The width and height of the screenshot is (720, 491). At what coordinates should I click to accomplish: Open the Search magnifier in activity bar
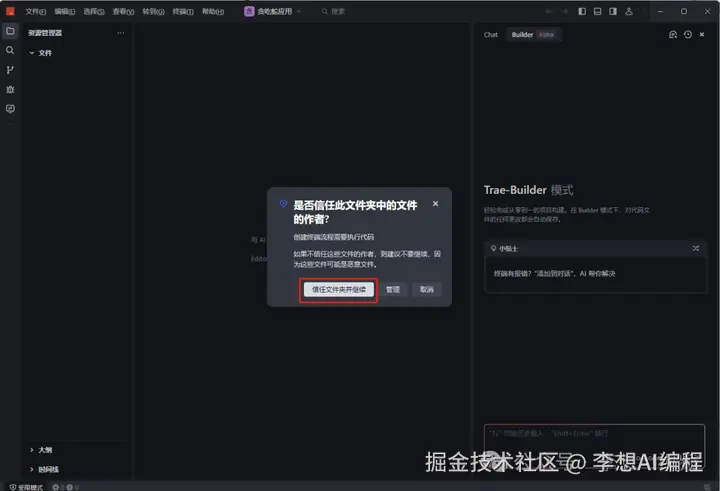10,50
